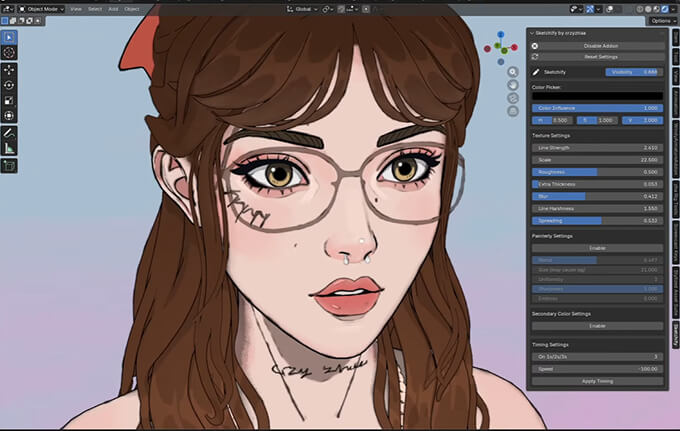Click the Reset Settings button
Image resolution: width=680 pixels, height=431 pixels.
click(596, 56)
